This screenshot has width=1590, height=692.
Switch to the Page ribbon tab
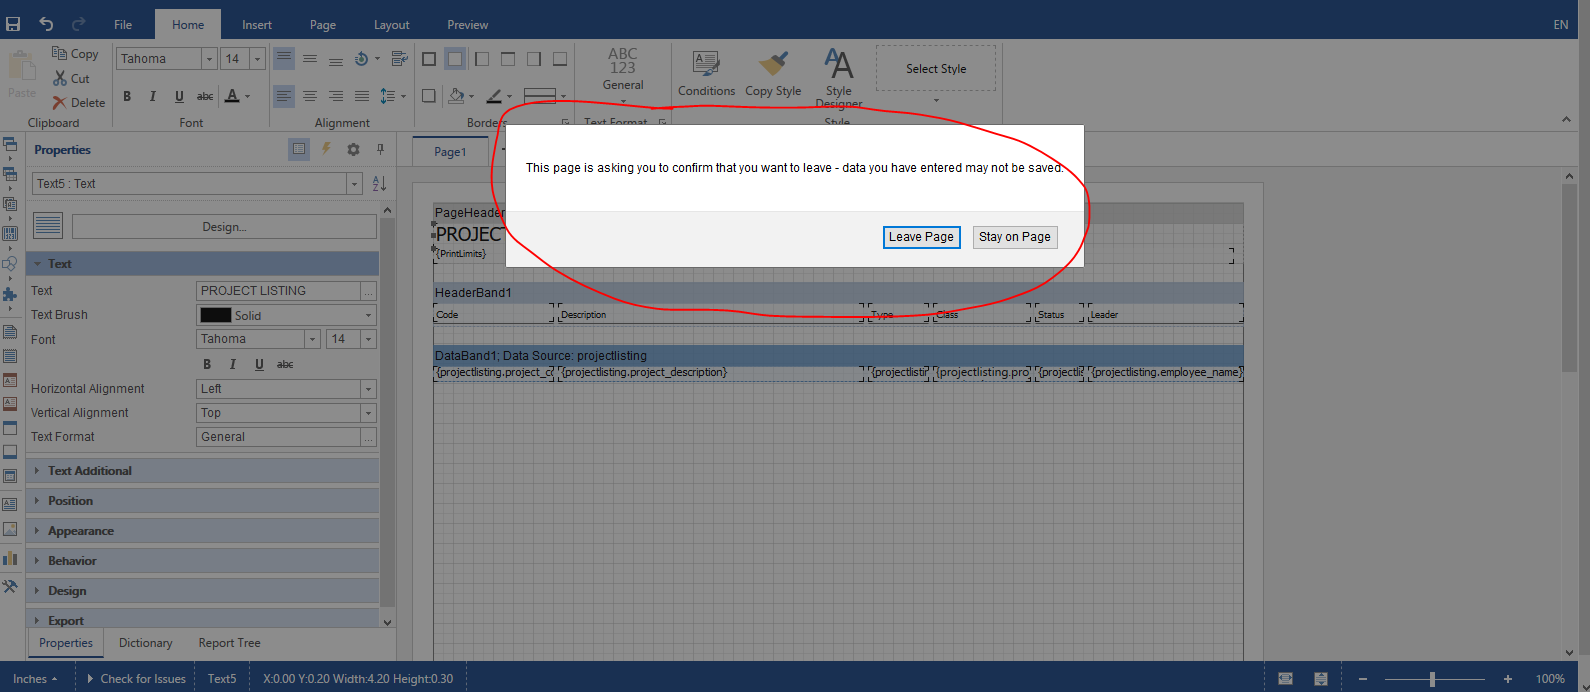(x=323, y=25)
